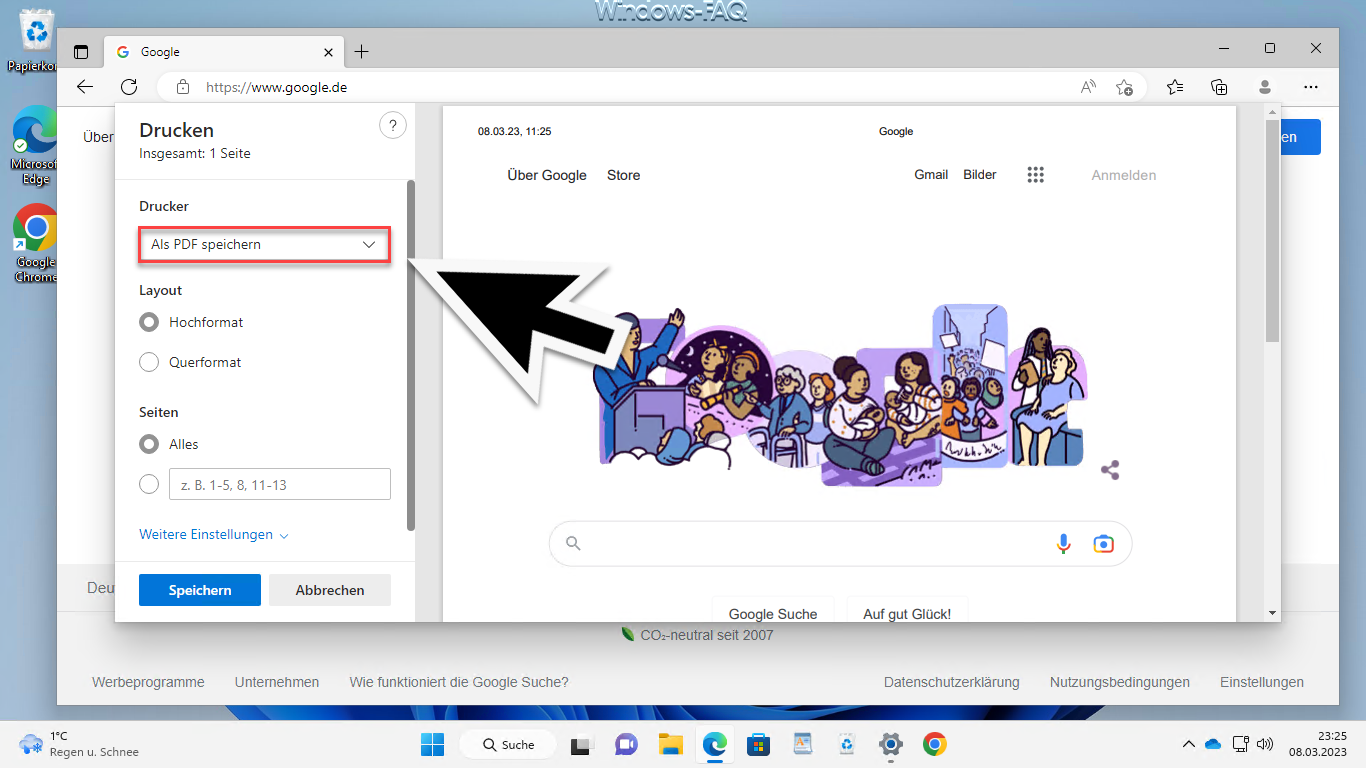Open Werbeprogramme footer link
The height and width of the screenshot is (768, 1366).
148,682
